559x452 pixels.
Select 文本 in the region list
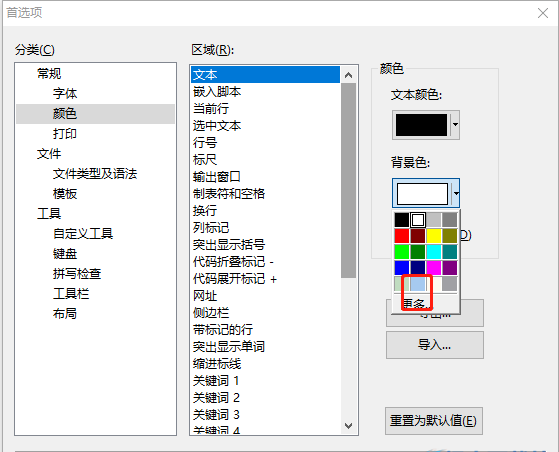point(265,75)
